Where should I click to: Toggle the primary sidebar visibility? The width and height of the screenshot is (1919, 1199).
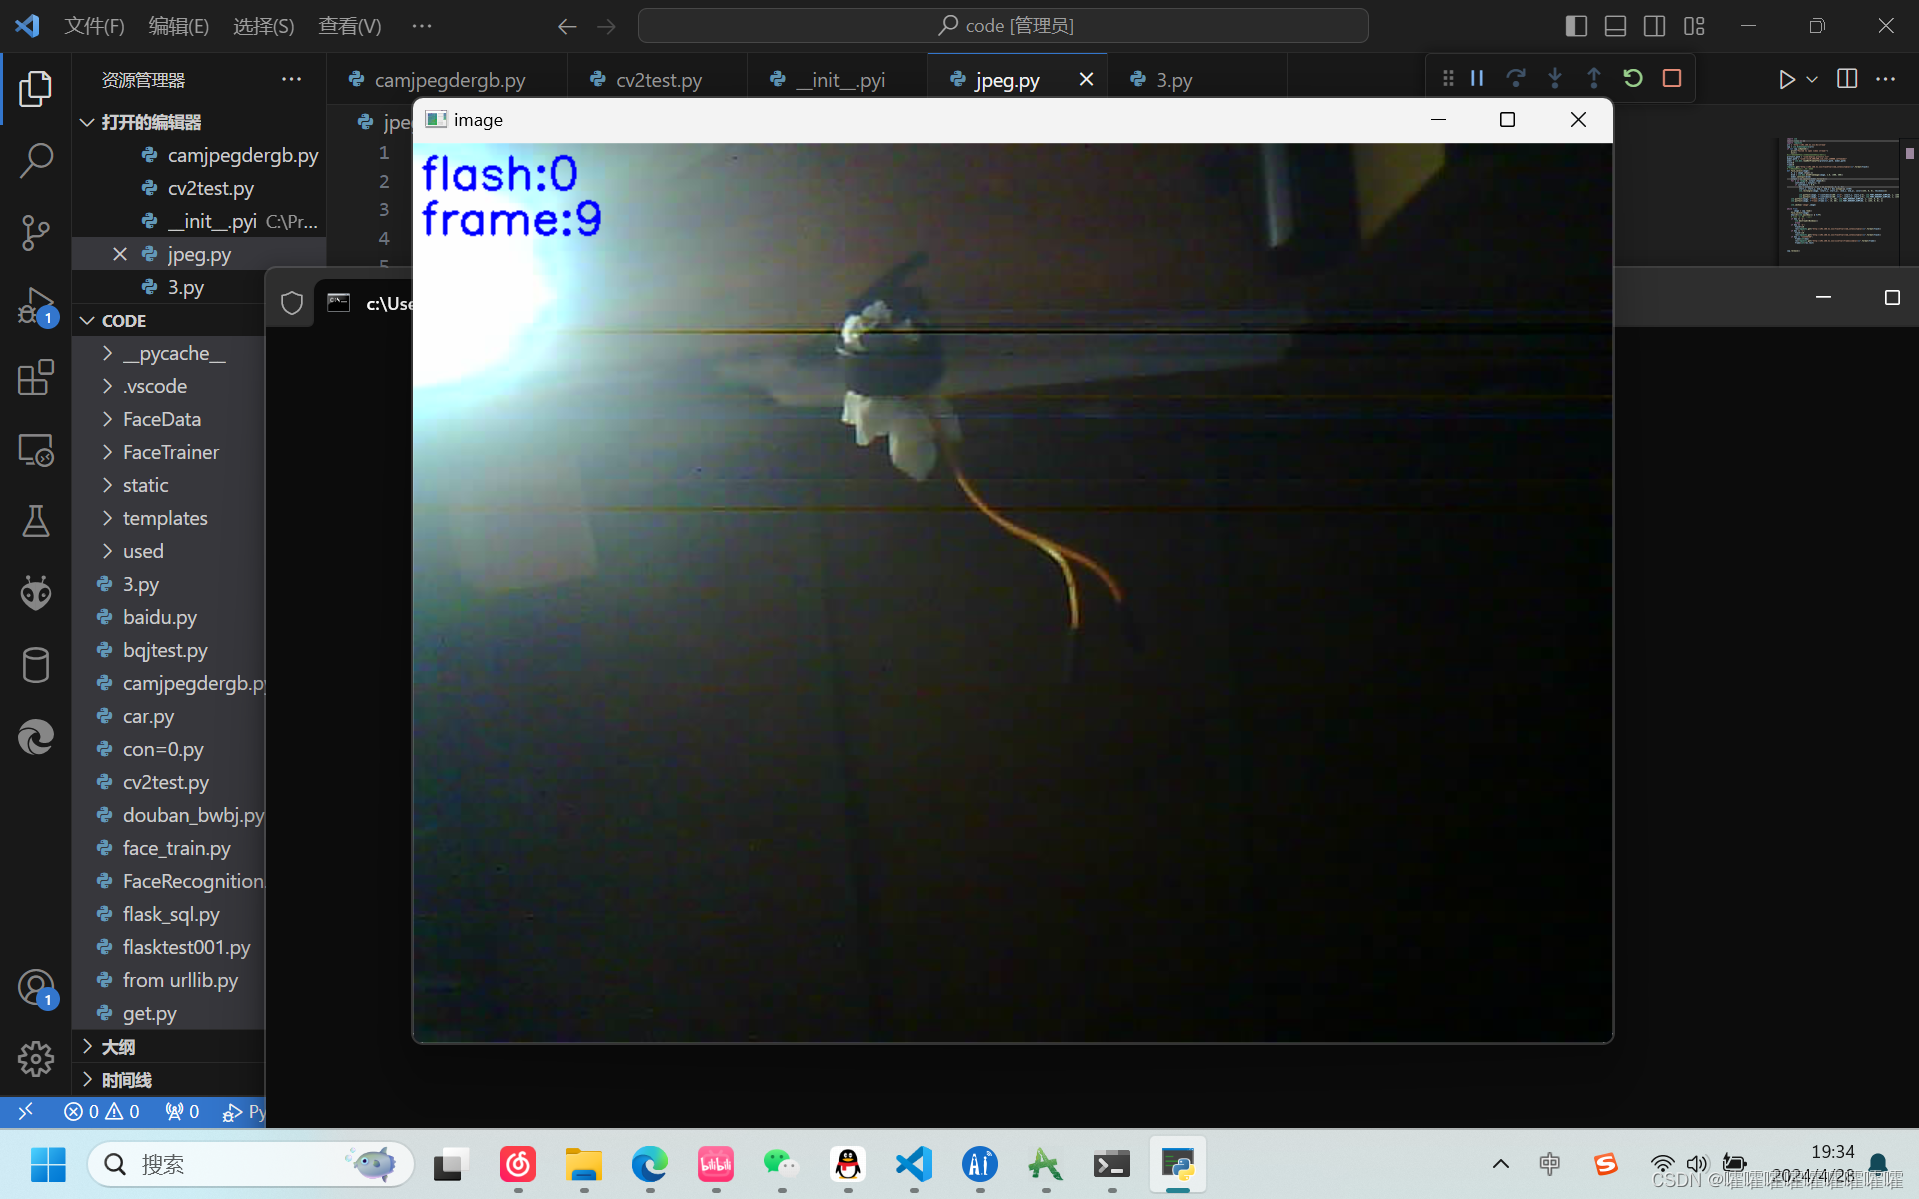[1575, 25]
